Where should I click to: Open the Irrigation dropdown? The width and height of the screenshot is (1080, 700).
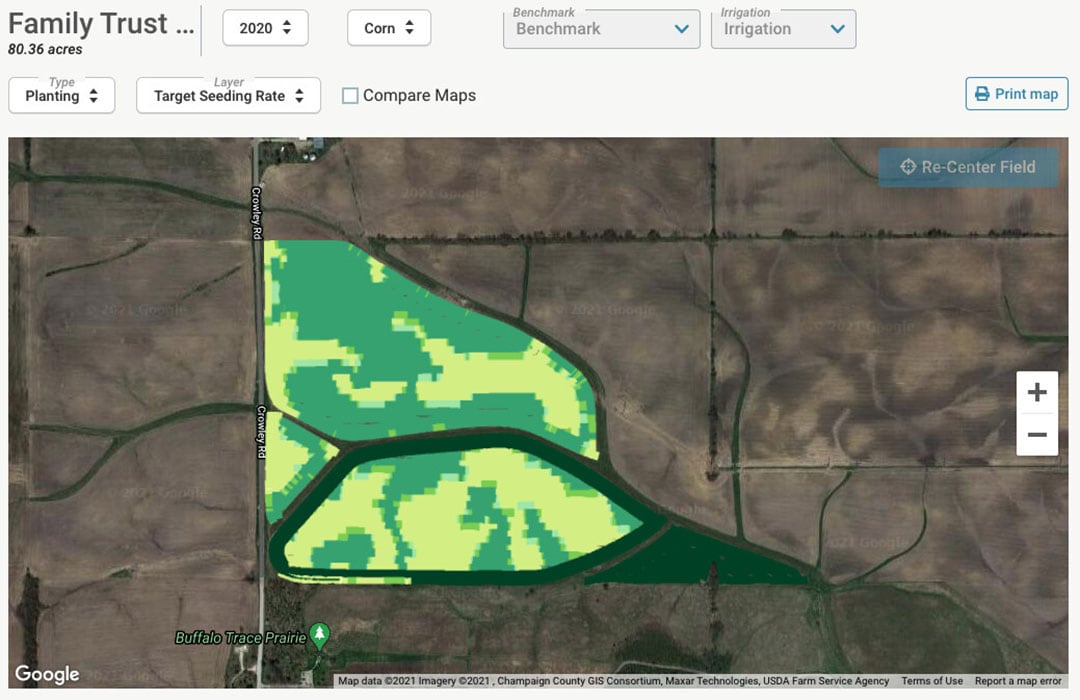pyautogui.click(x=783, y=30)
